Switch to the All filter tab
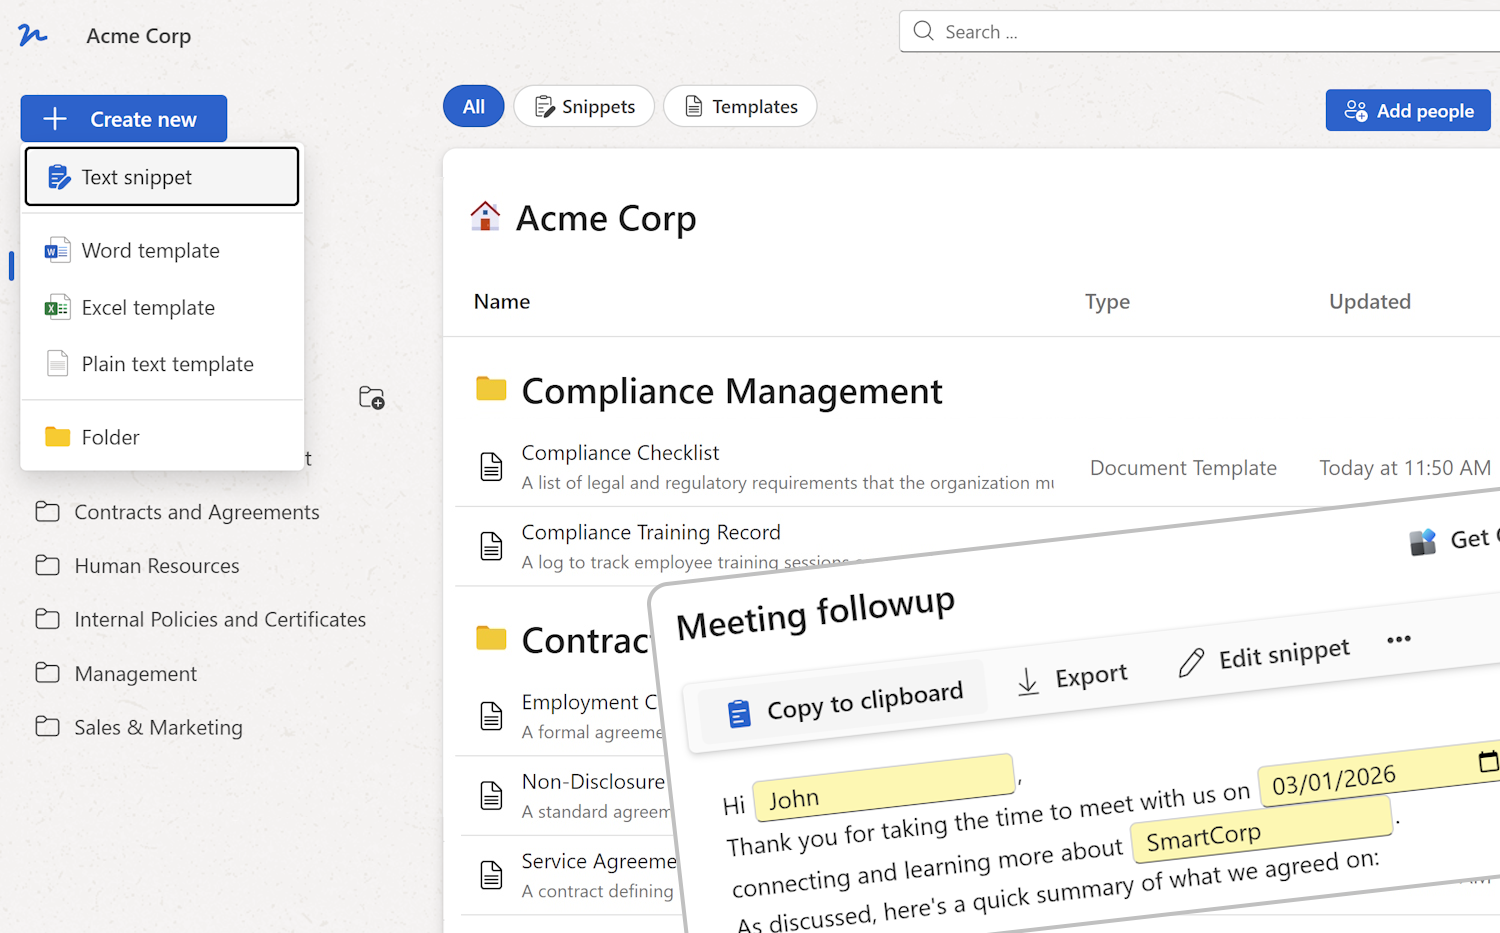Screen dimensions: 1500x933 [x=474, y=106]
